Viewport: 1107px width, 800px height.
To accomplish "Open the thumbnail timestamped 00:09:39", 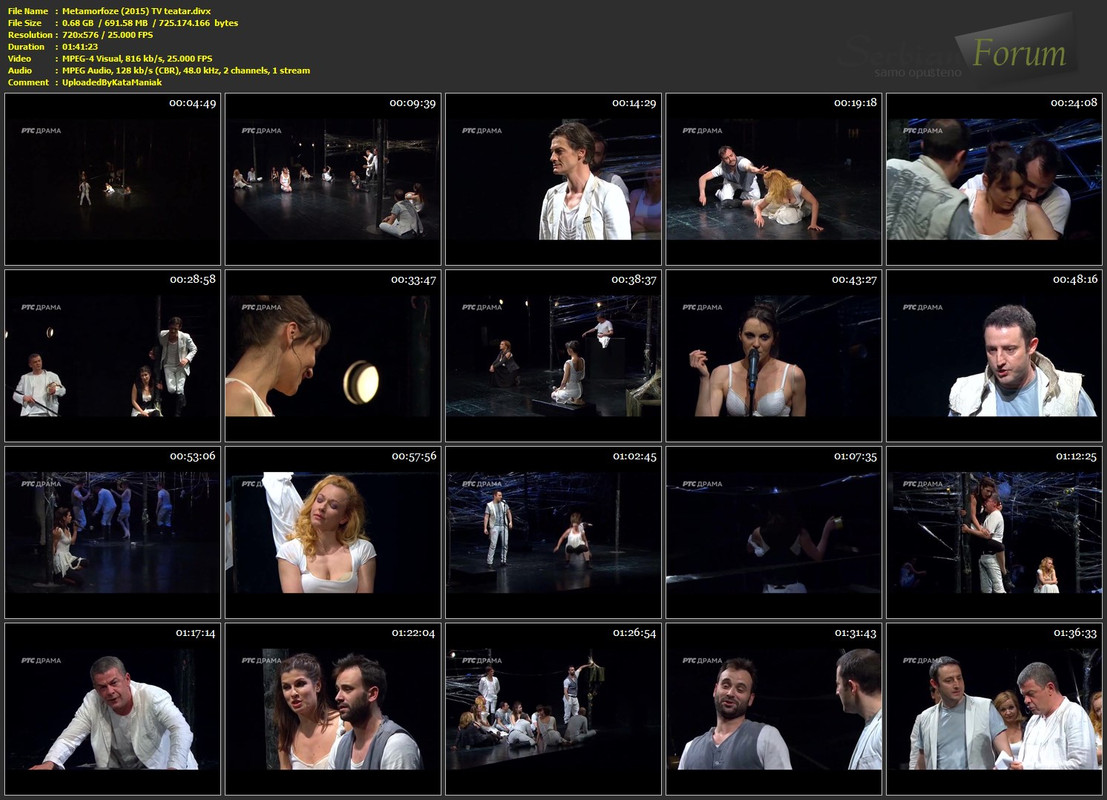I will pos(333,179).
